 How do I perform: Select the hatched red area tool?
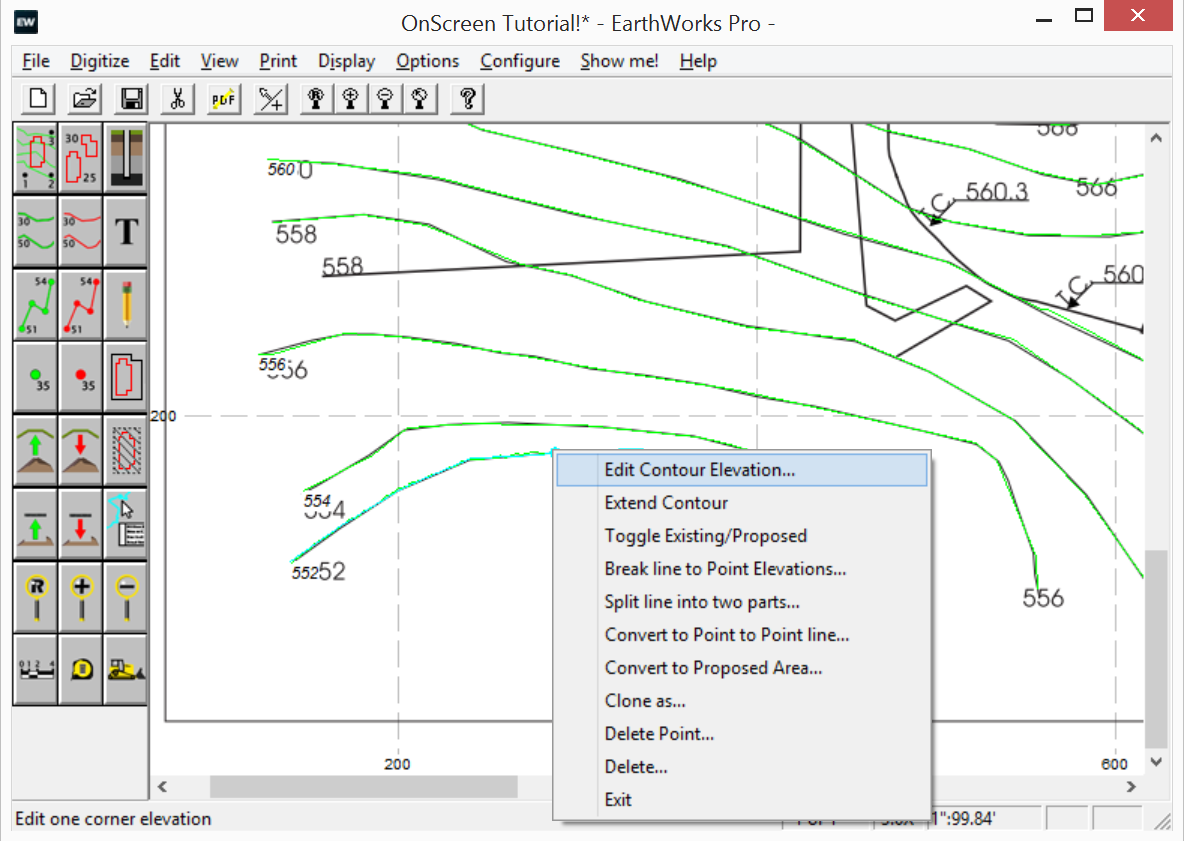click(126, 451)
